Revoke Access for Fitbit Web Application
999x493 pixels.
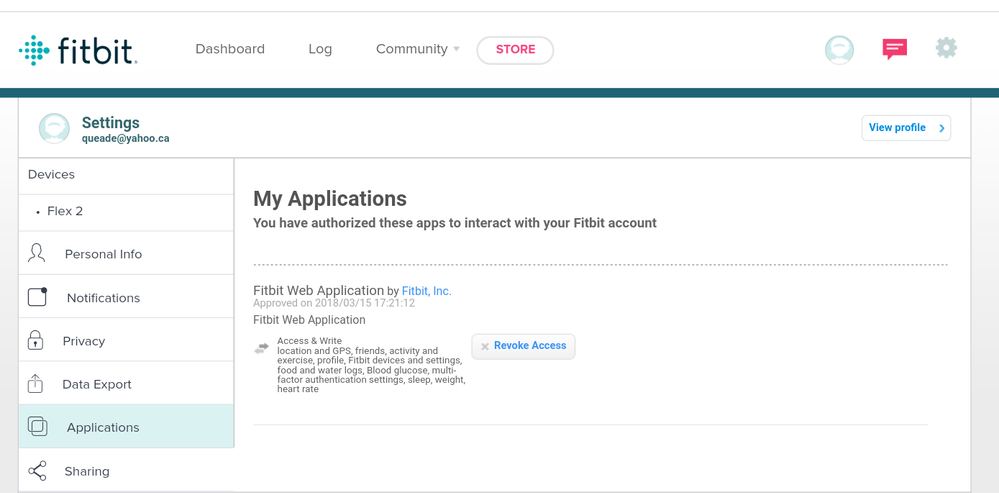(523, 346)
